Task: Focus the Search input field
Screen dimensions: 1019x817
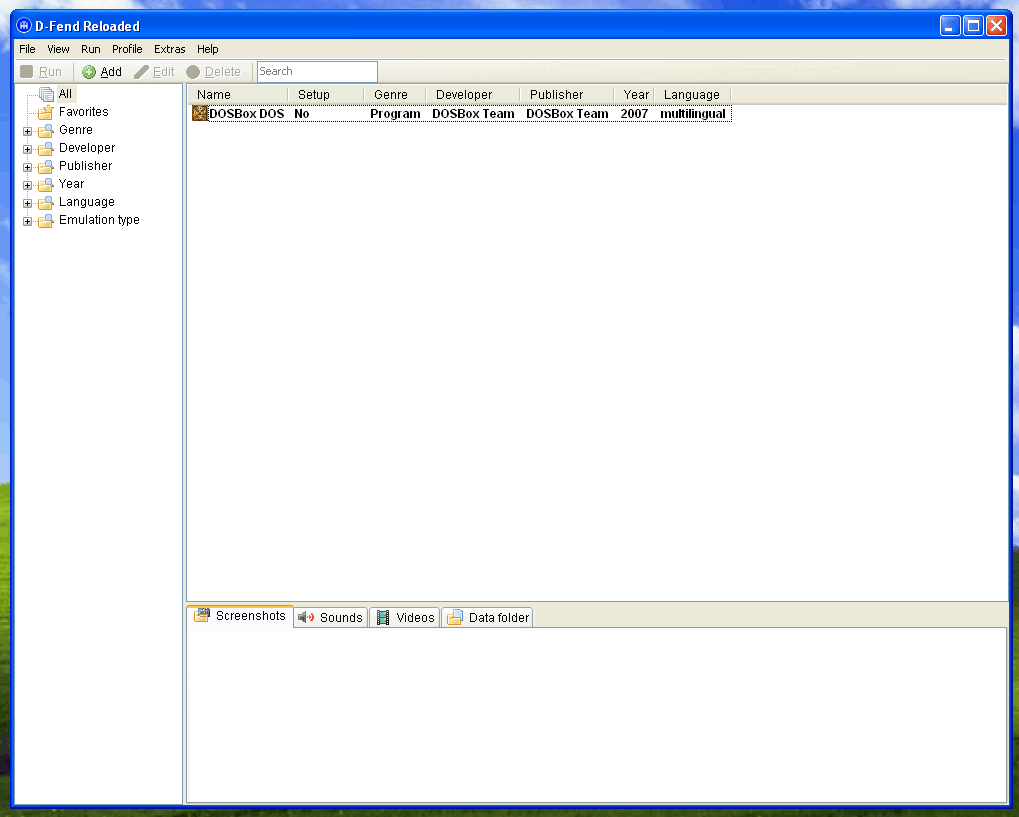Action: click(317, 71)
